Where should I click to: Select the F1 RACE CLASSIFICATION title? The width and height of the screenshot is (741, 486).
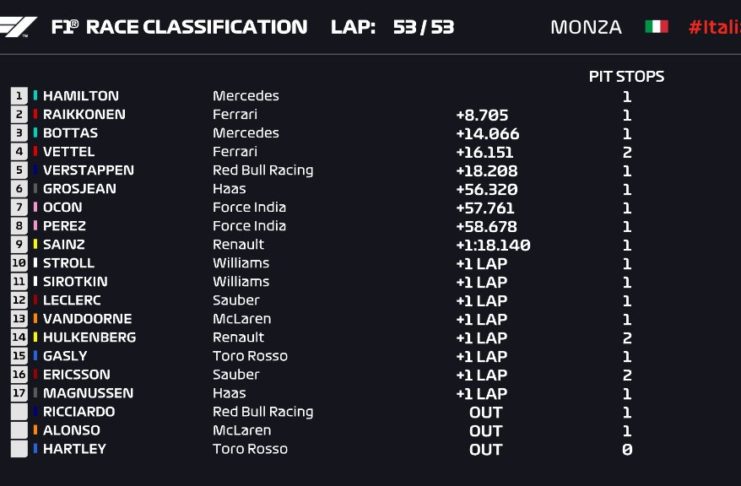pyautogui.click(x=179, y=27)
